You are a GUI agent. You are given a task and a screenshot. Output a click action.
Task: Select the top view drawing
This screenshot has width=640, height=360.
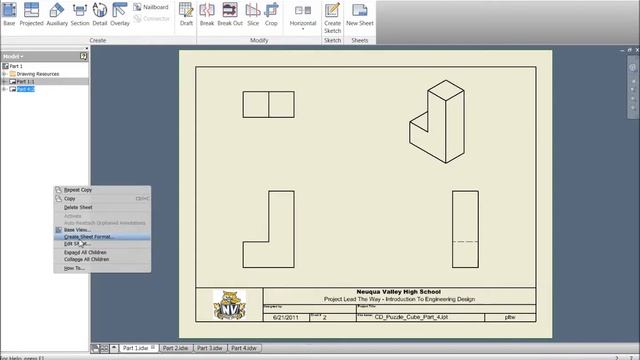point(269,104)
